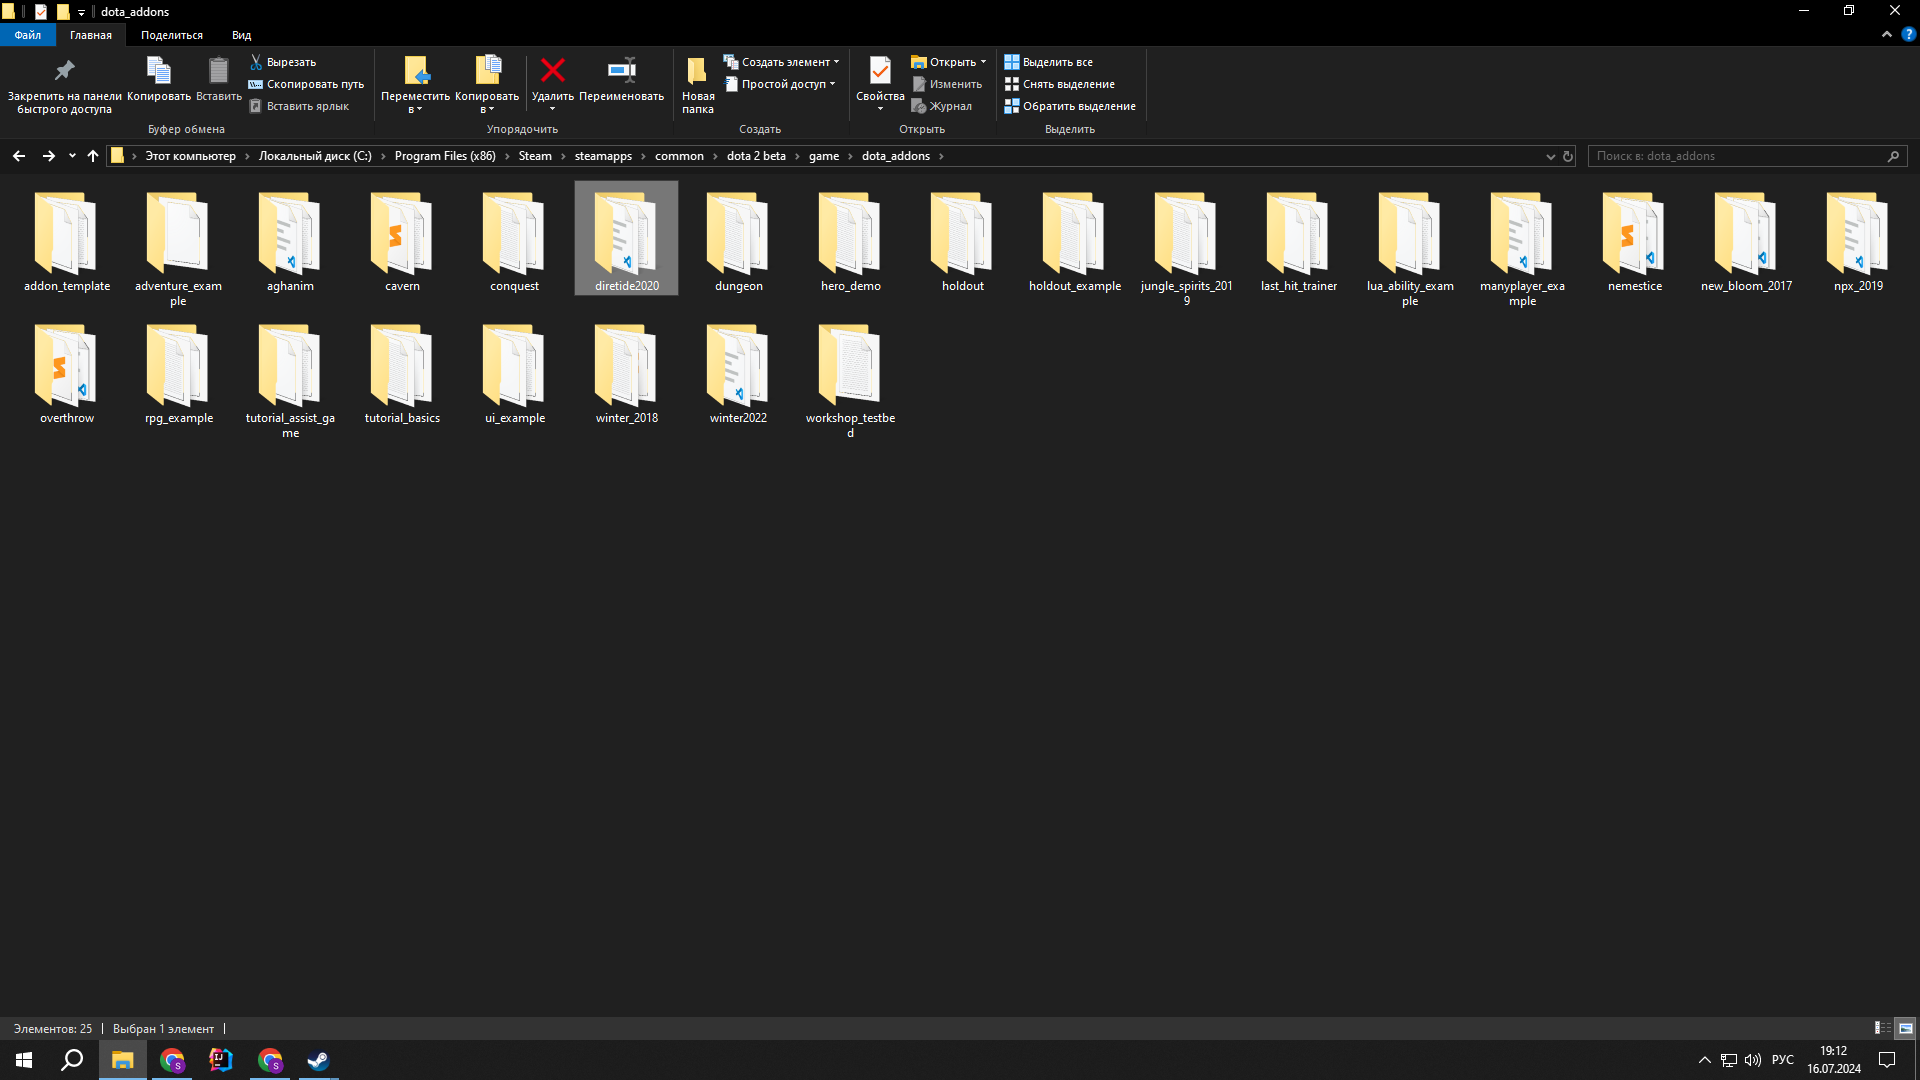This screenshot has width=1920, height=1080.
Task: Navigate to steamapps in breadcrumb
Action: click(603, 156)
